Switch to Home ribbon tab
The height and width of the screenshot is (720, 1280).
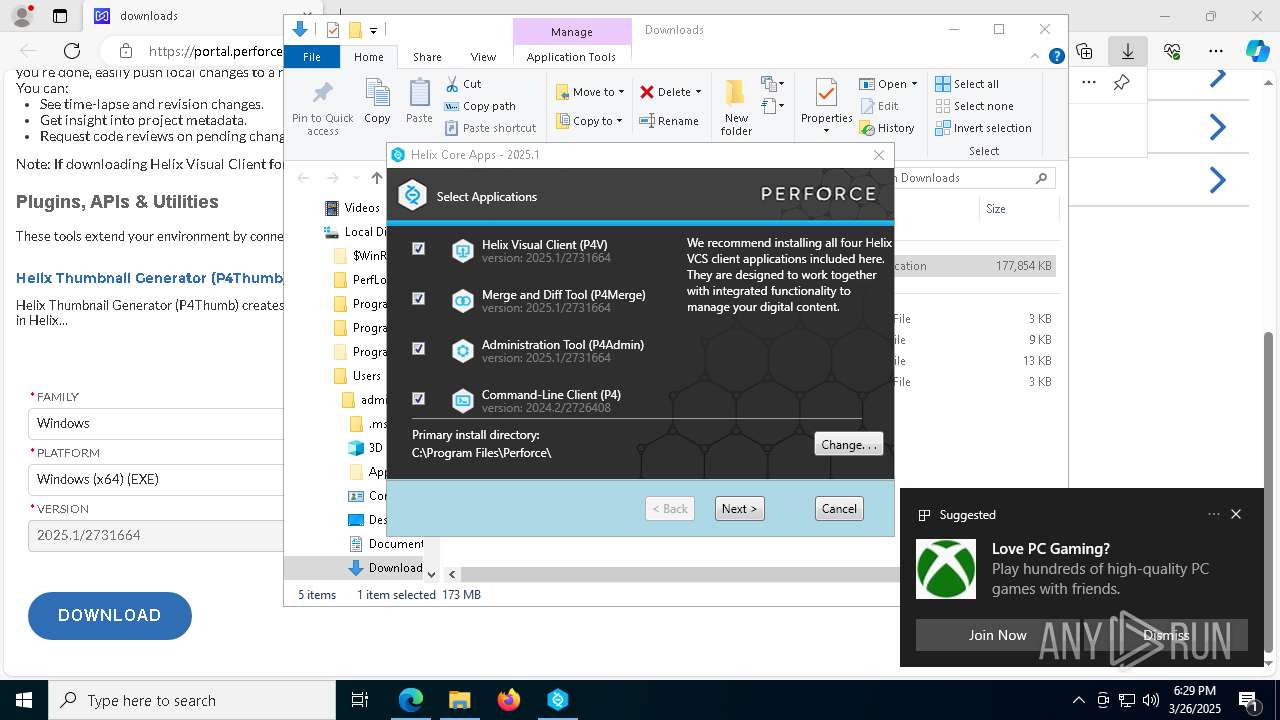(x=369, y=57)
